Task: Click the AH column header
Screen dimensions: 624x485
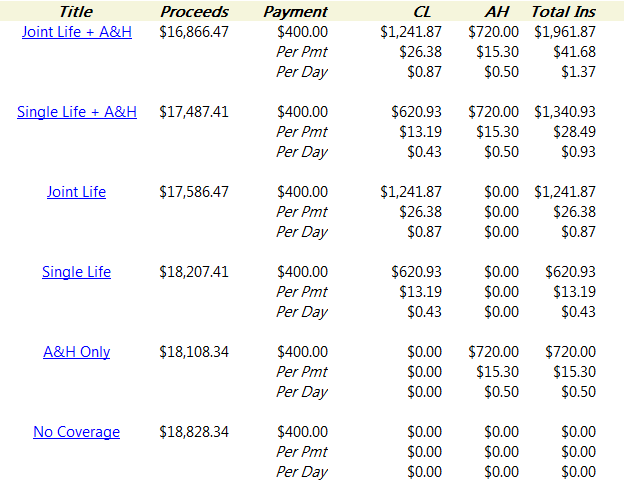Action: [497, 12]
